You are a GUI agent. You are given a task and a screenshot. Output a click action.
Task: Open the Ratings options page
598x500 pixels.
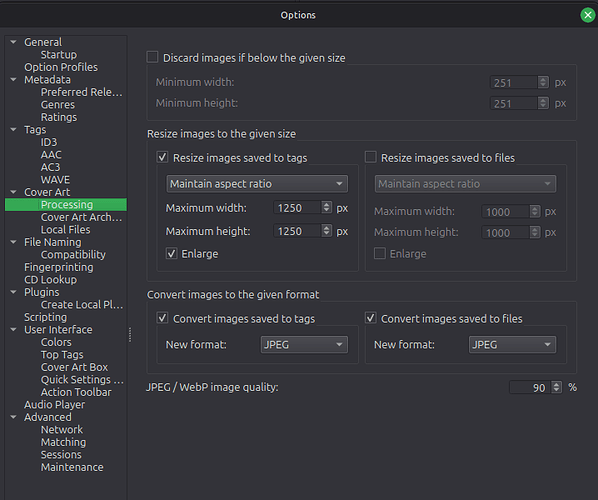click(59, 117)
